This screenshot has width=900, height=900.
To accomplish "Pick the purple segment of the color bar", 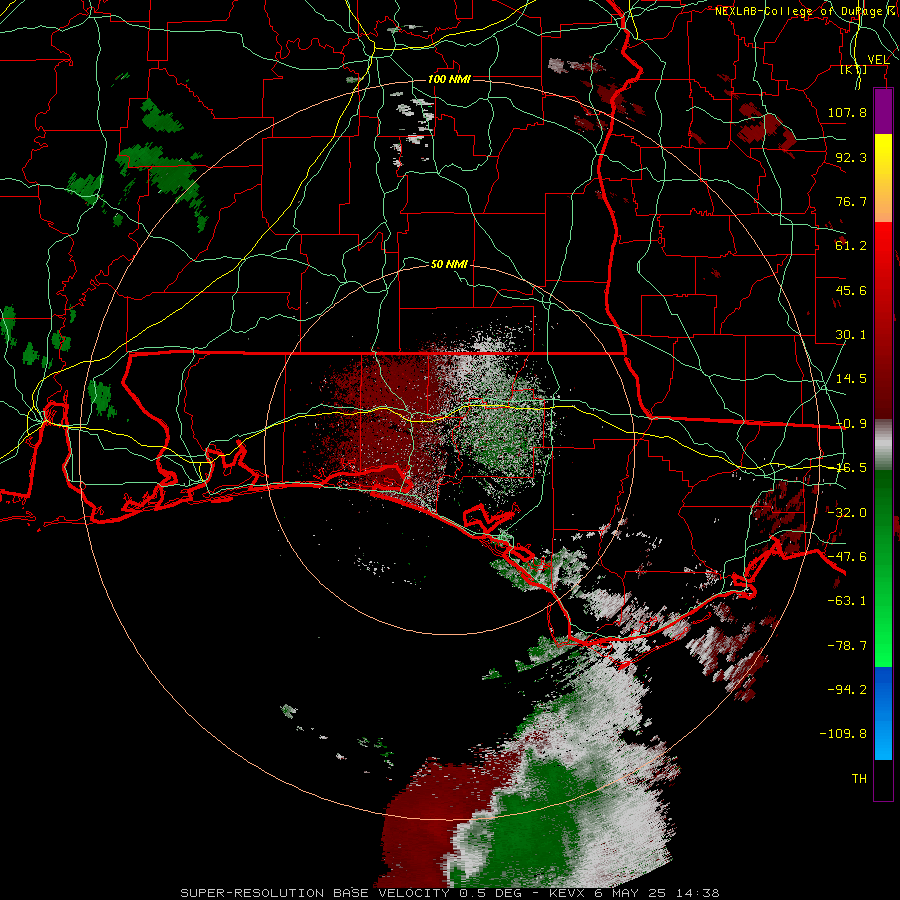I will 883,111.
